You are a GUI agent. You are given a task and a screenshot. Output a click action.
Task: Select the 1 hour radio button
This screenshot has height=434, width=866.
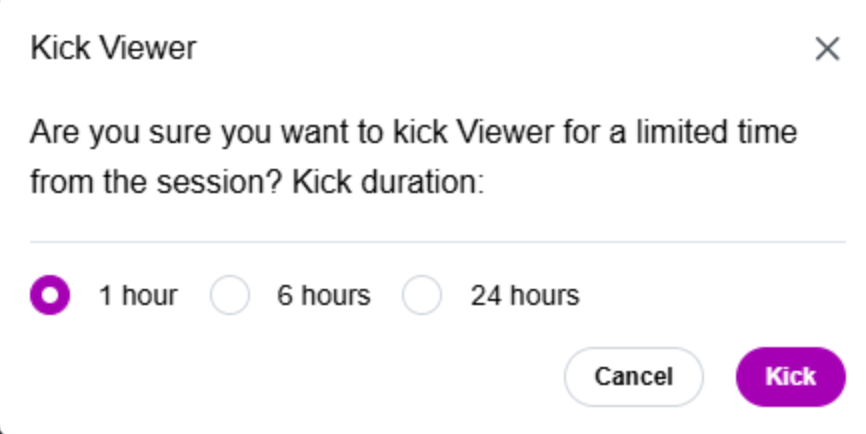(50, 296)
